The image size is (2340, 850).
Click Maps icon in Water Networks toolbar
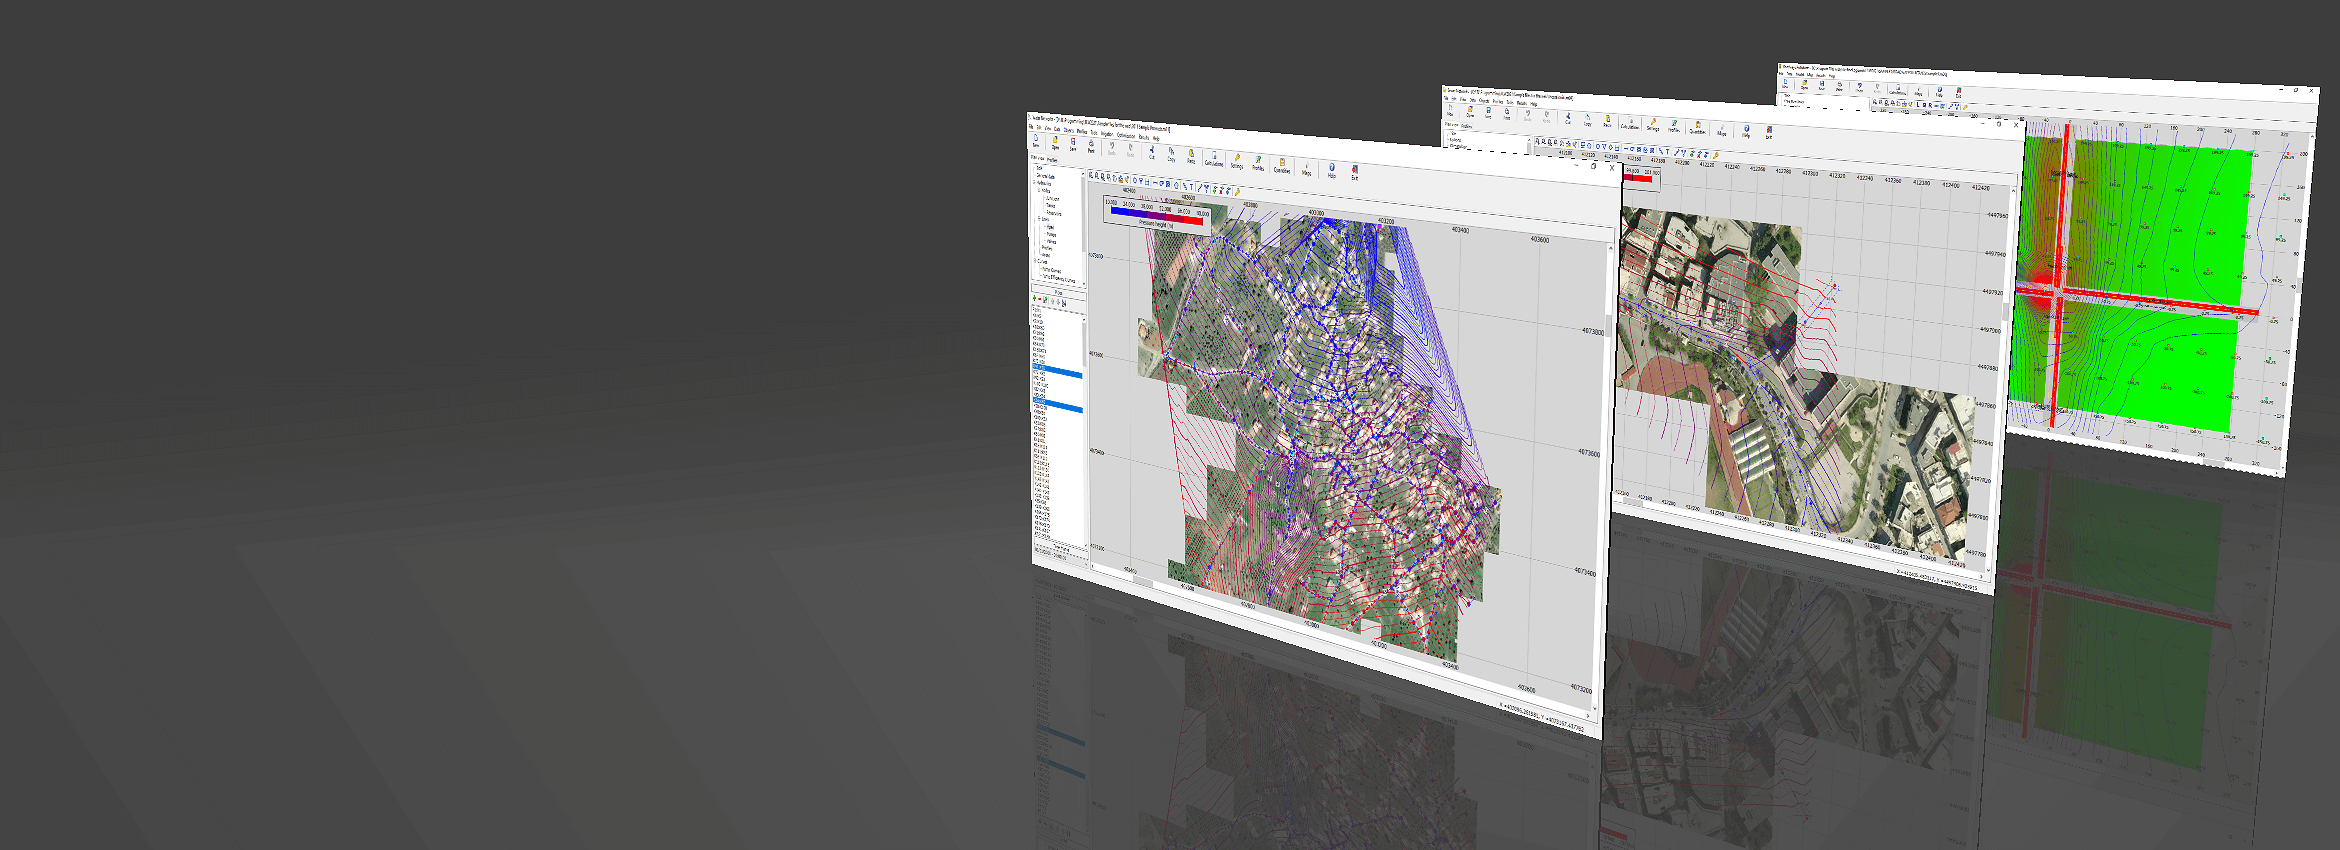1307,167
